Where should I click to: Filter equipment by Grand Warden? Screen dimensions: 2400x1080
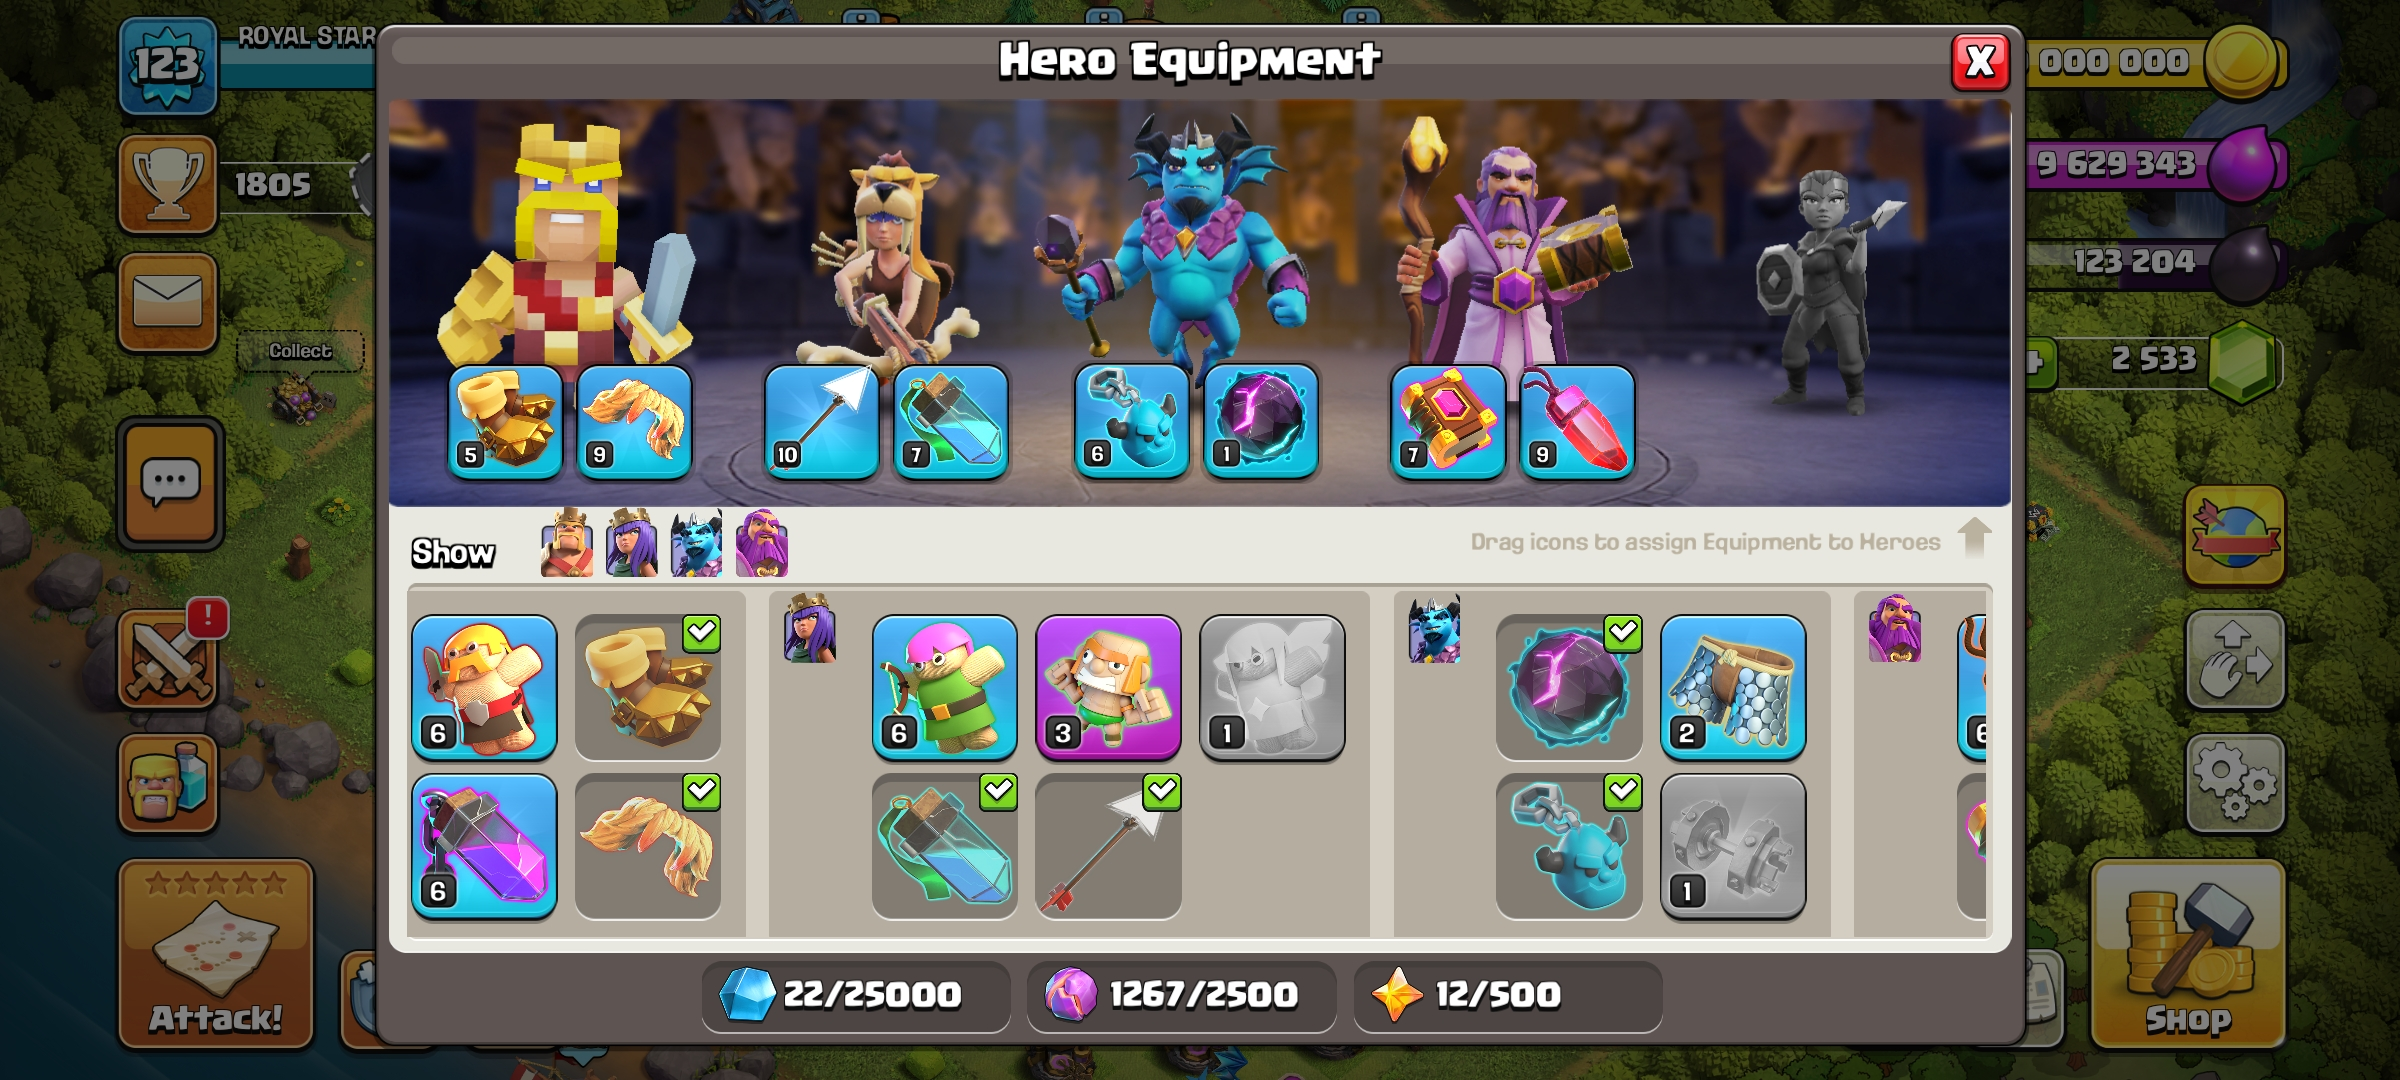[762, 543]
